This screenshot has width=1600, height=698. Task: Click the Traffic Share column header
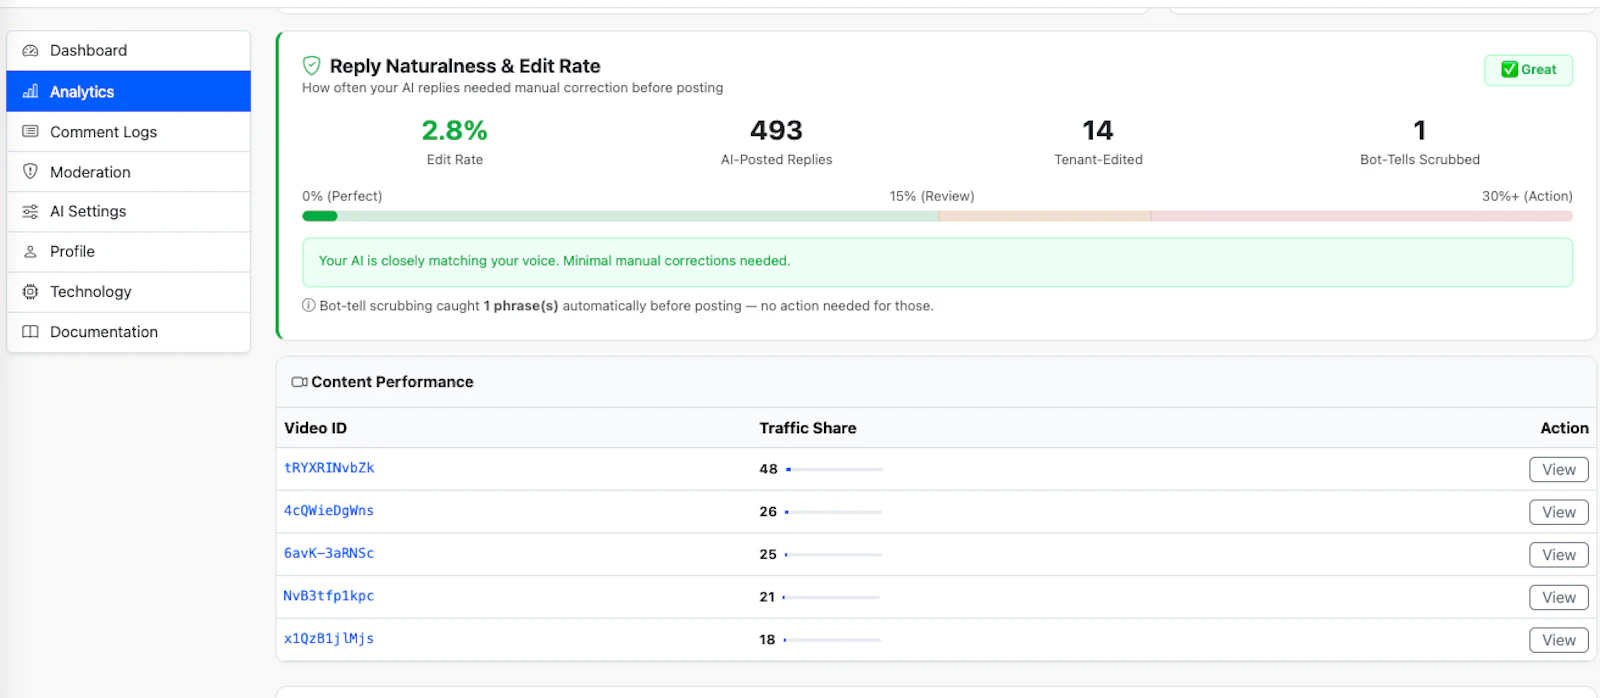coord(808,428)
